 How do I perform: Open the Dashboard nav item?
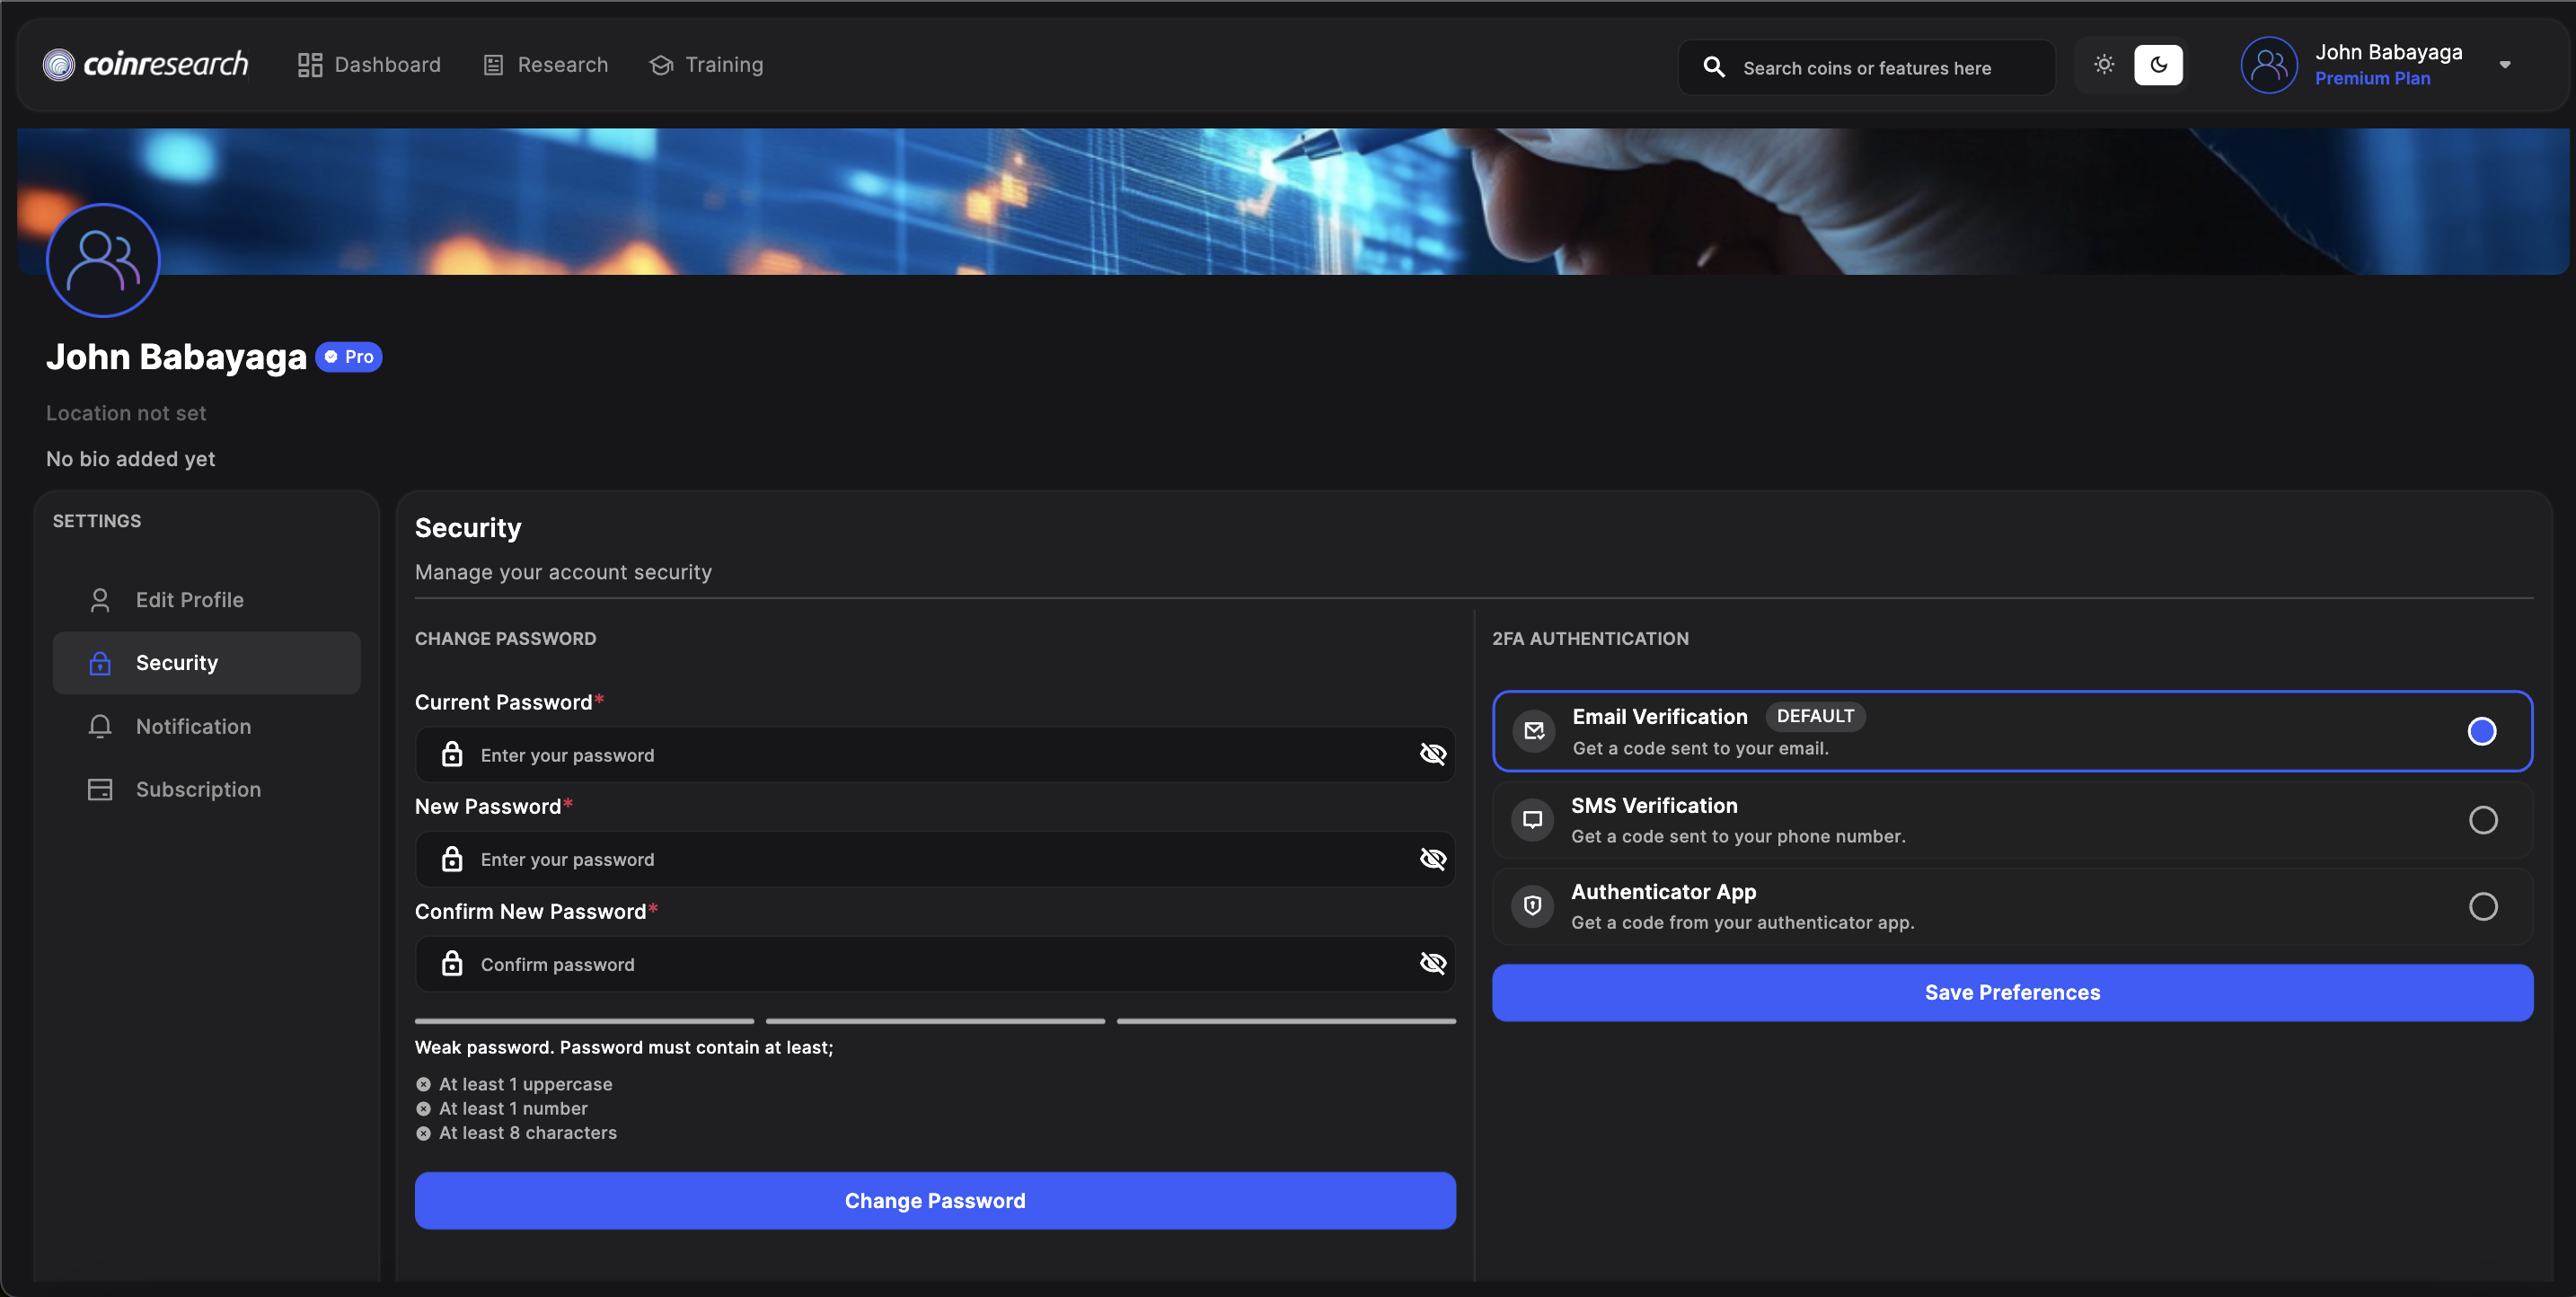pos(369,65)
